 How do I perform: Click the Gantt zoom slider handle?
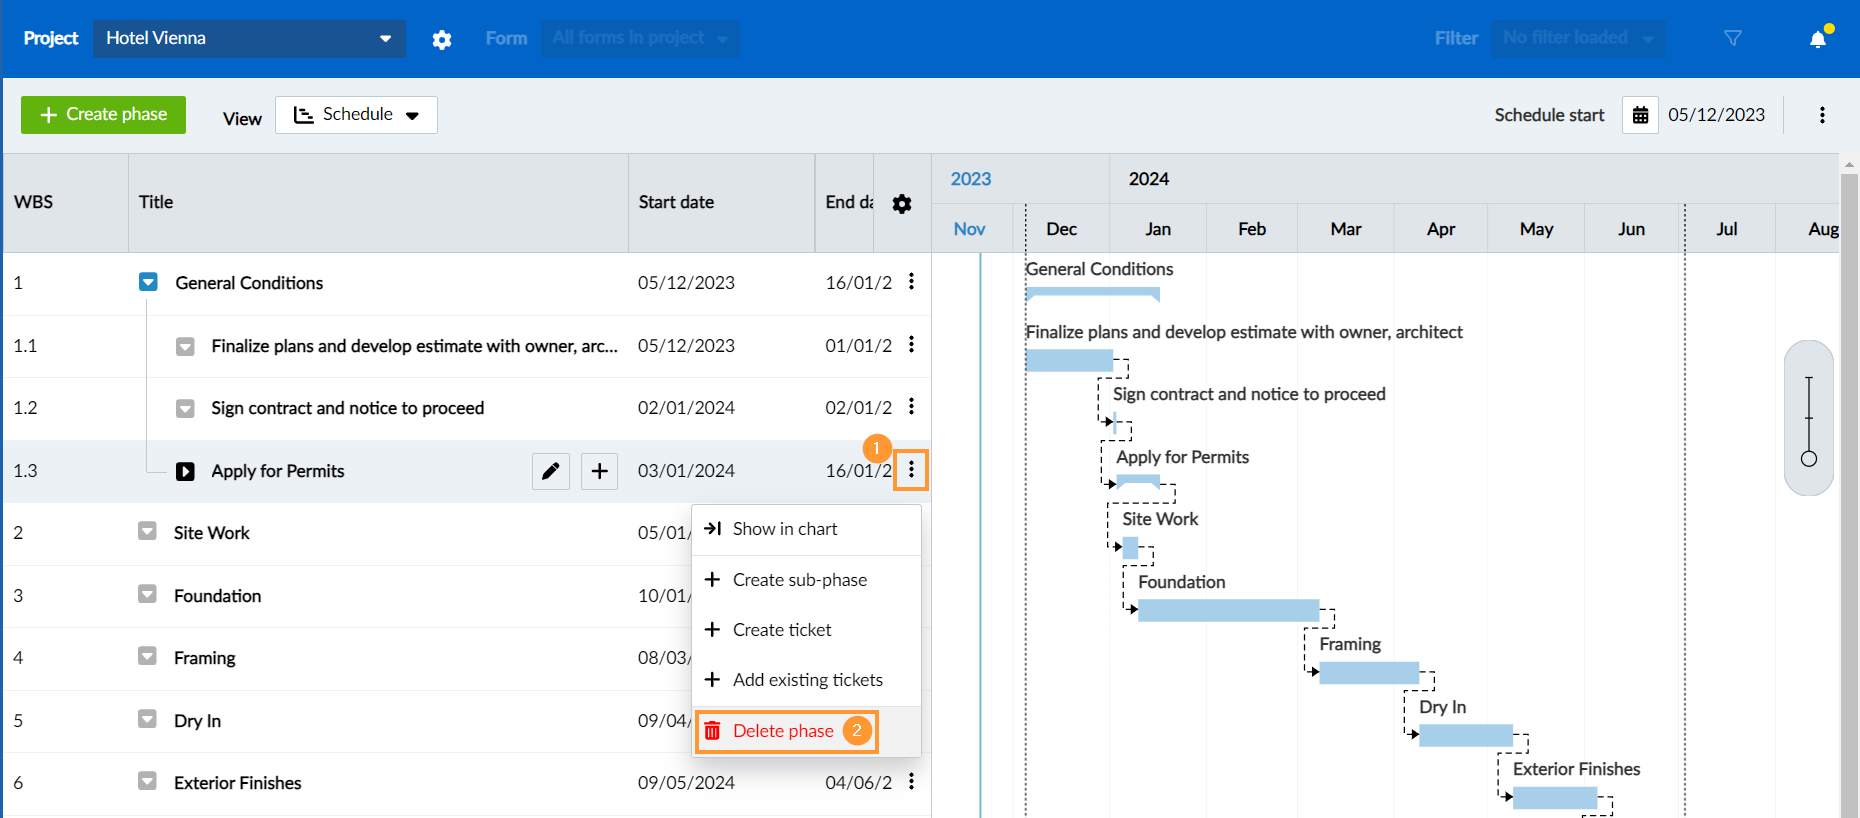1809,459
